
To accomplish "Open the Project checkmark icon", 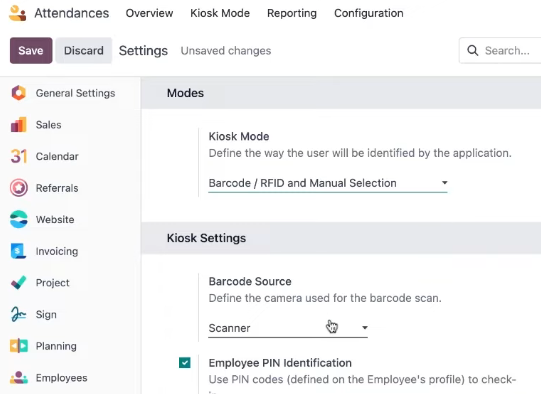I will pos(19,283).
